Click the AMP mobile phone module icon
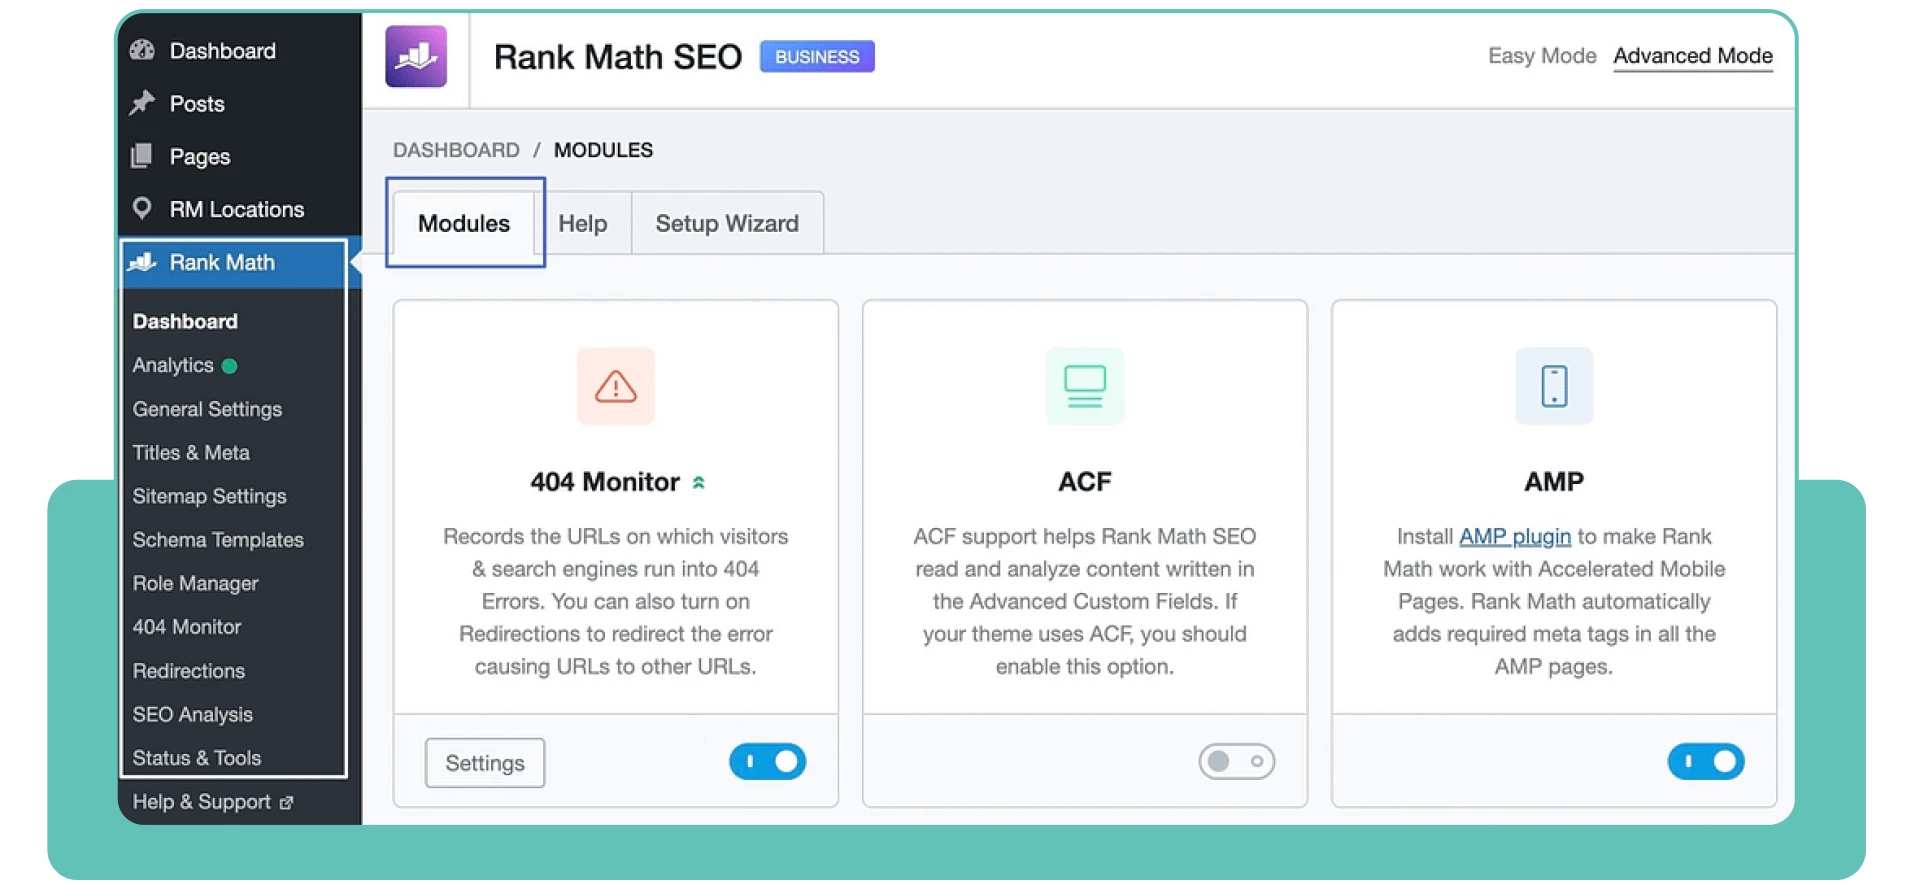 (1554, 386)
